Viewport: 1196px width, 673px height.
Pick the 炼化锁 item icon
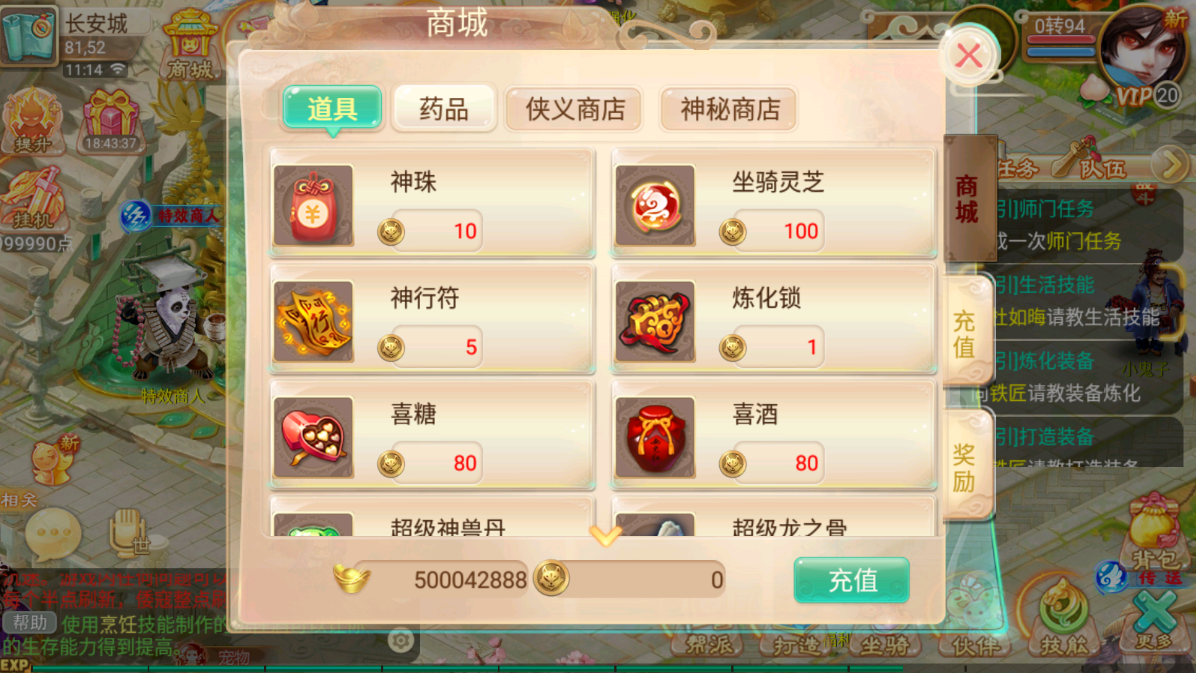tap(655, 321)
